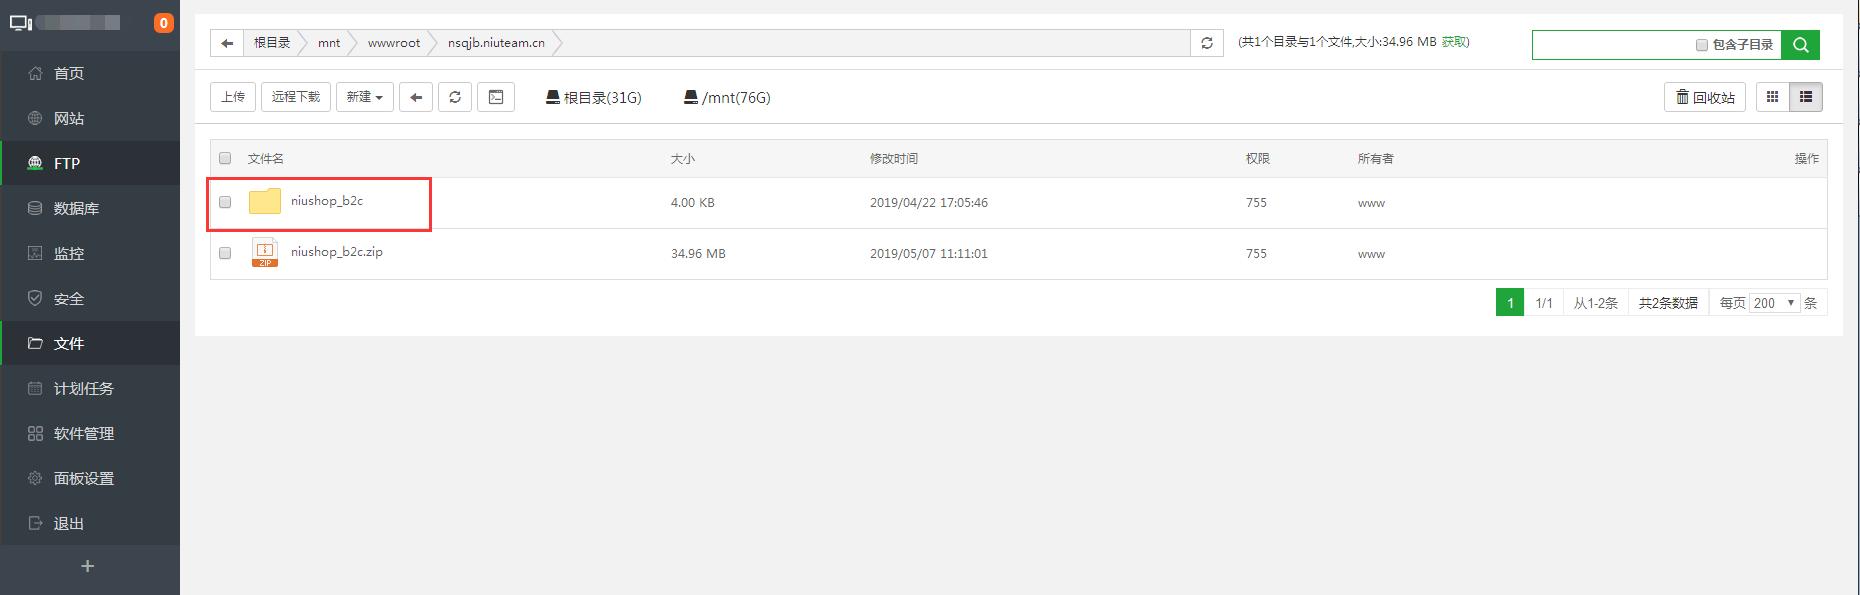Click the toolbar refresh button
This screenshot has width=1860, height=595.
click(455, 97)
